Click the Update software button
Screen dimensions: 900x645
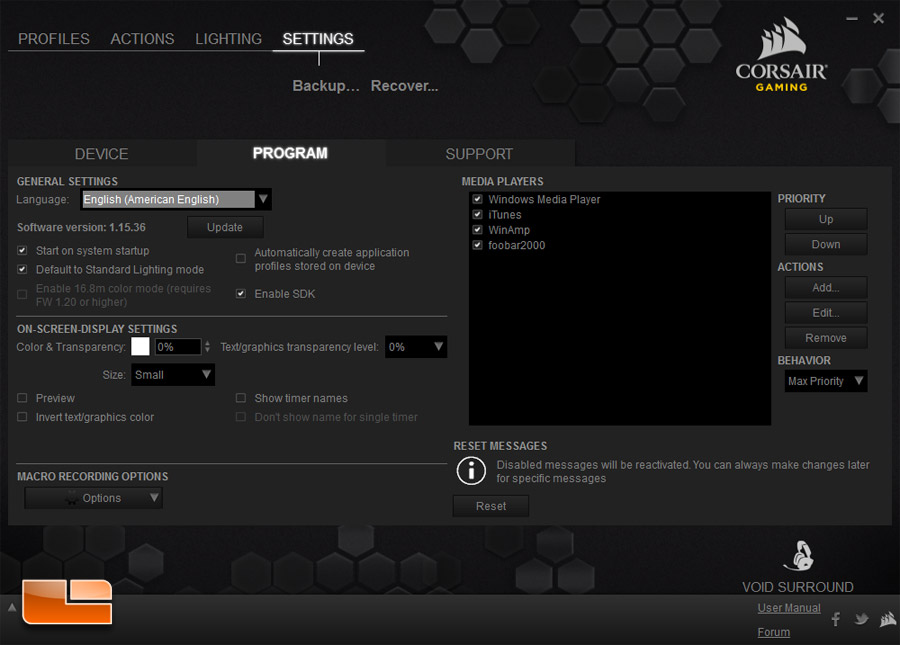[x=225, y=227]
